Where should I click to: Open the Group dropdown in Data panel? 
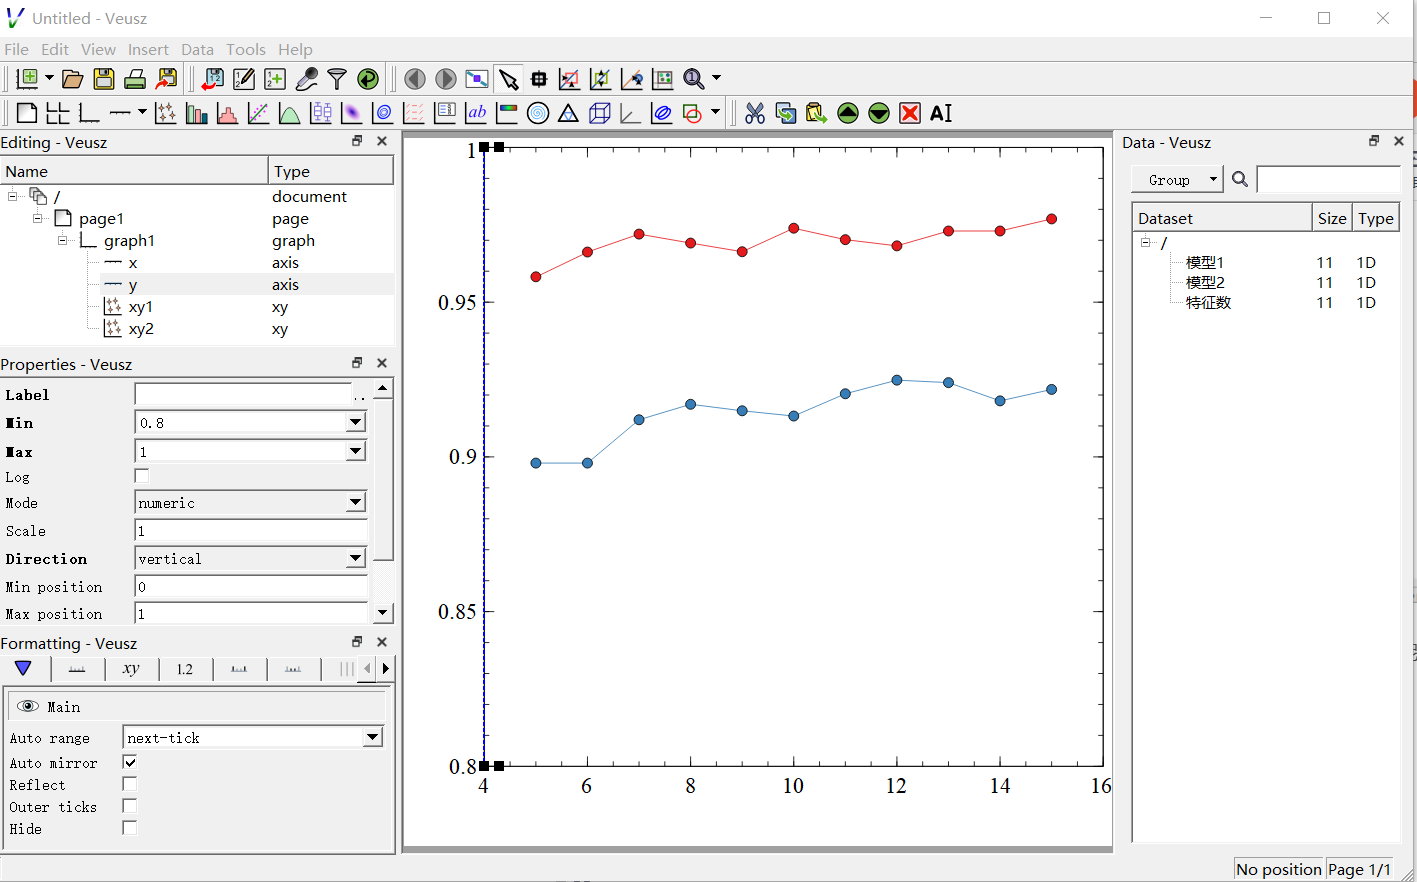1177,179
